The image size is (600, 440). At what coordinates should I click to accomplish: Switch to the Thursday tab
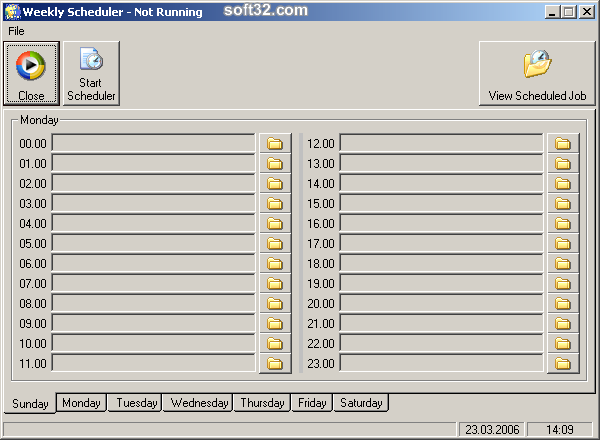262,403
